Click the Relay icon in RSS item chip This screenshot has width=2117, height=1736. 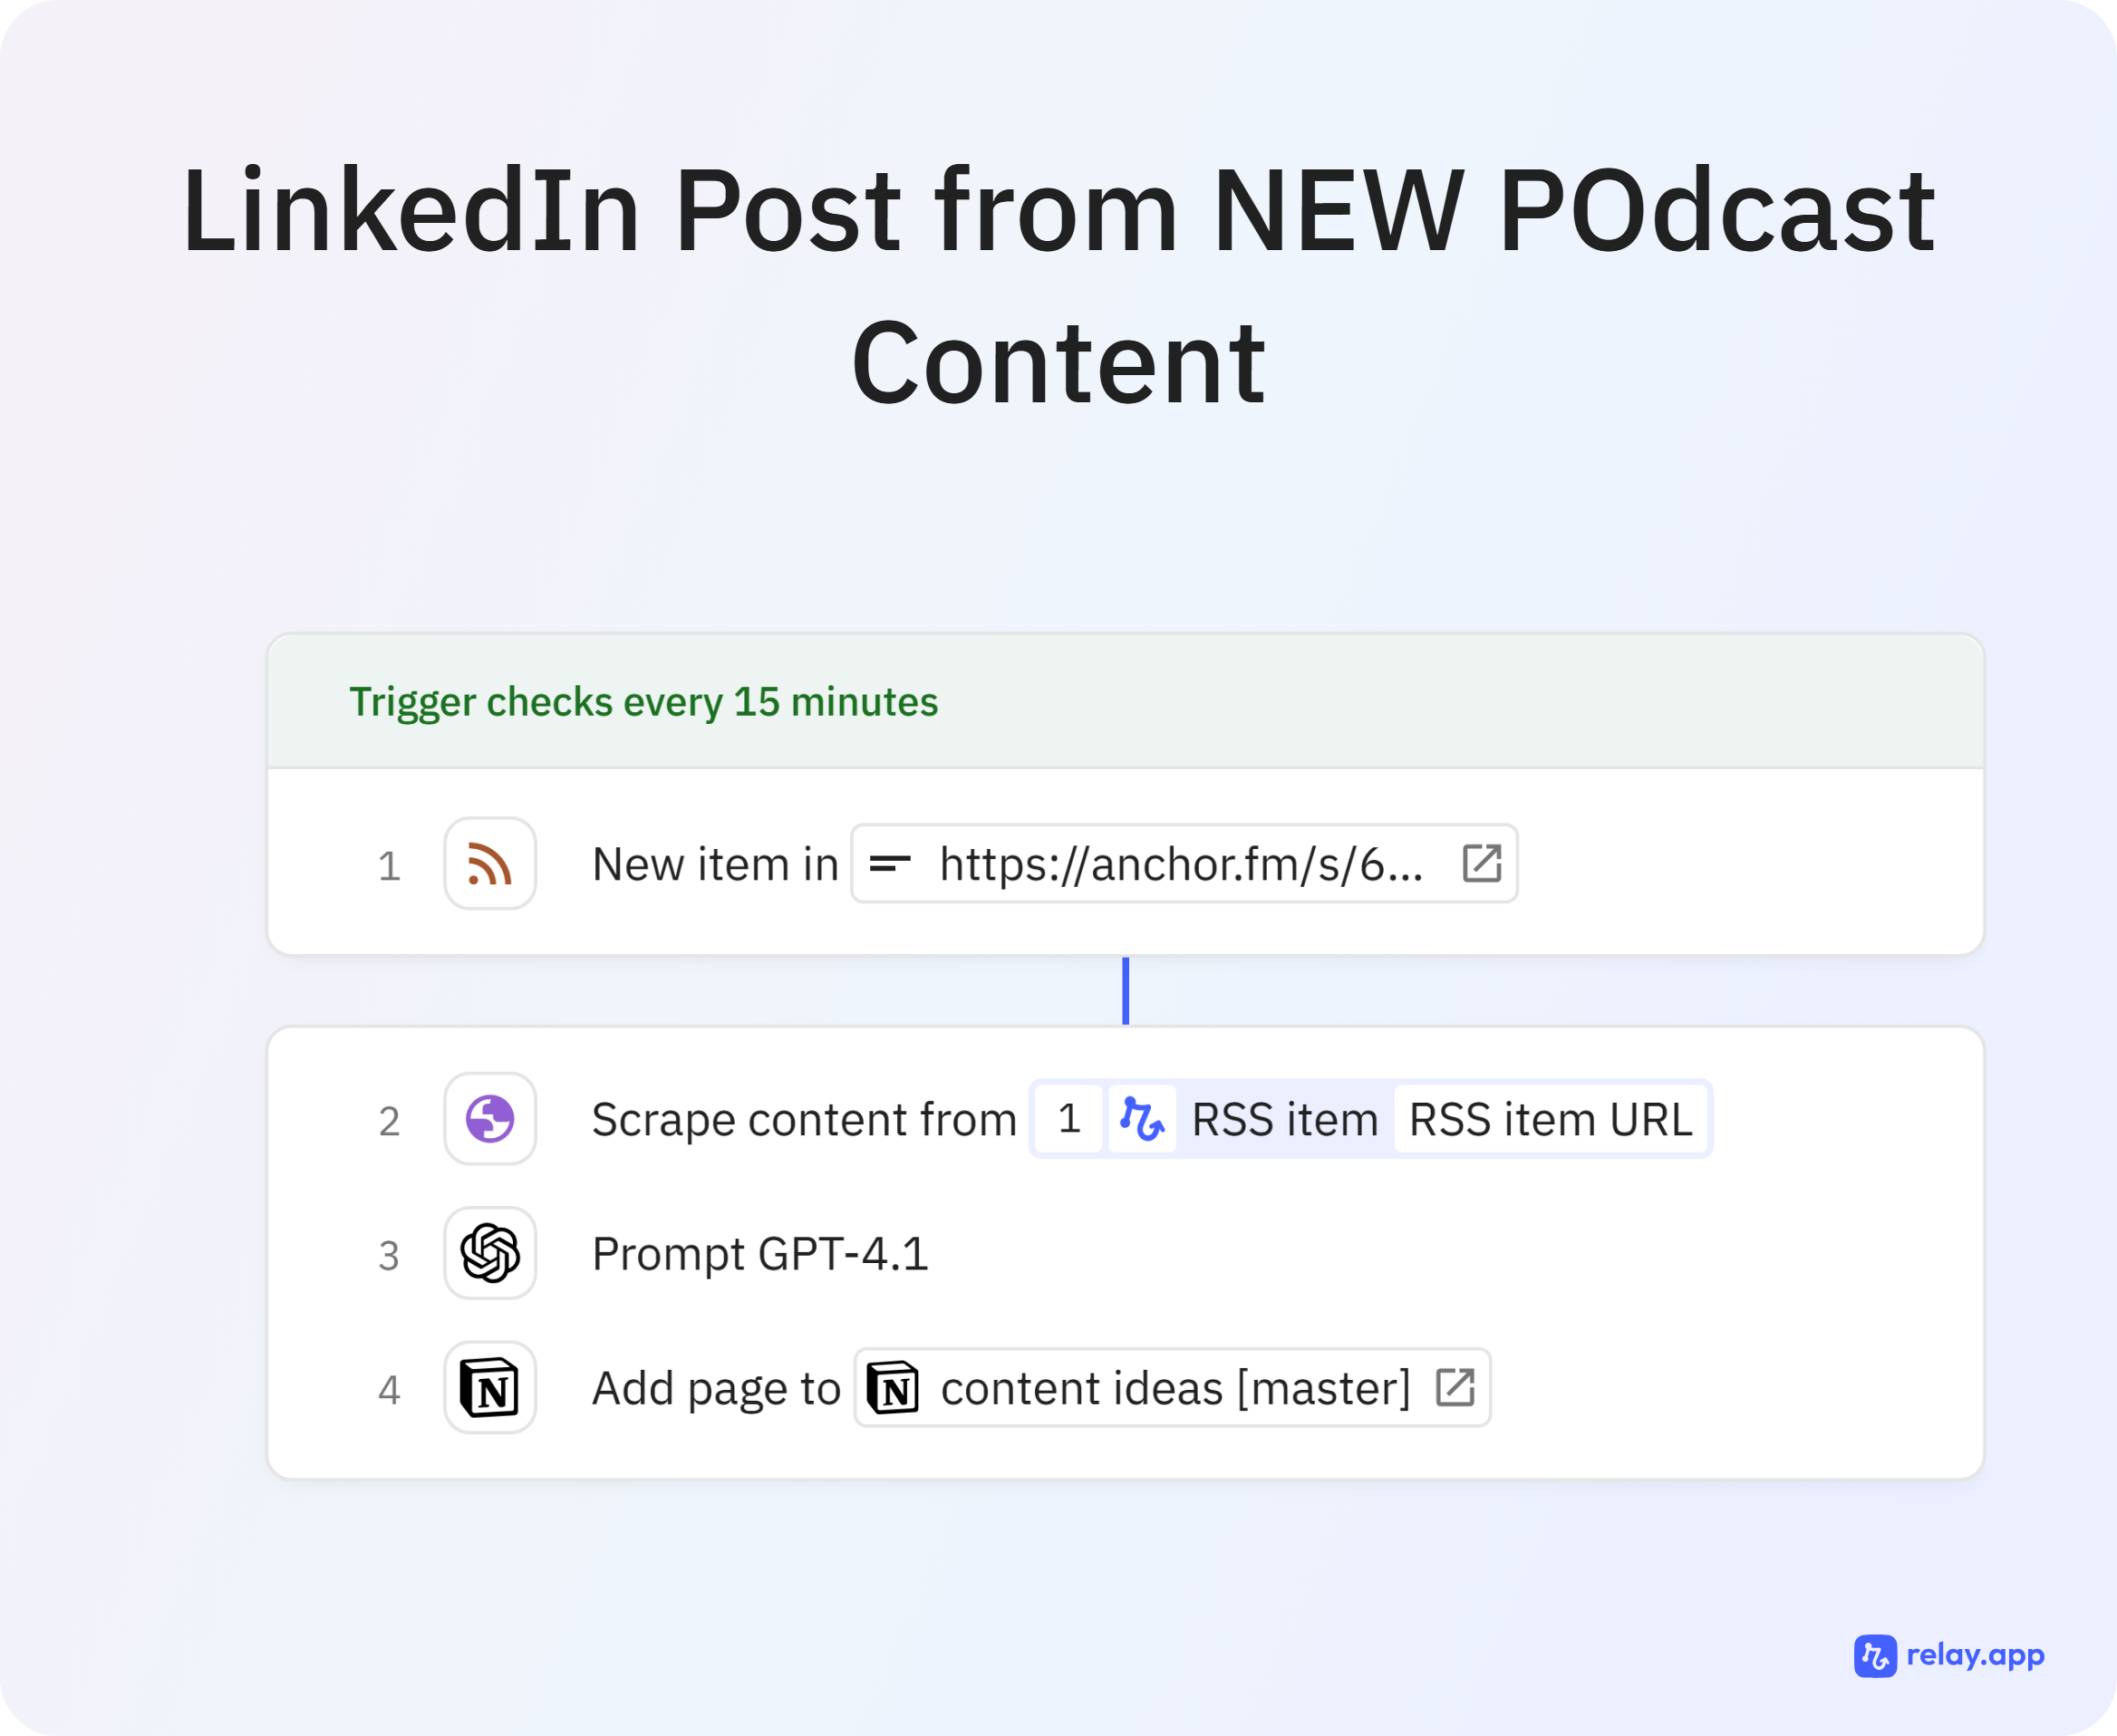click(x=1141, y=1118)
